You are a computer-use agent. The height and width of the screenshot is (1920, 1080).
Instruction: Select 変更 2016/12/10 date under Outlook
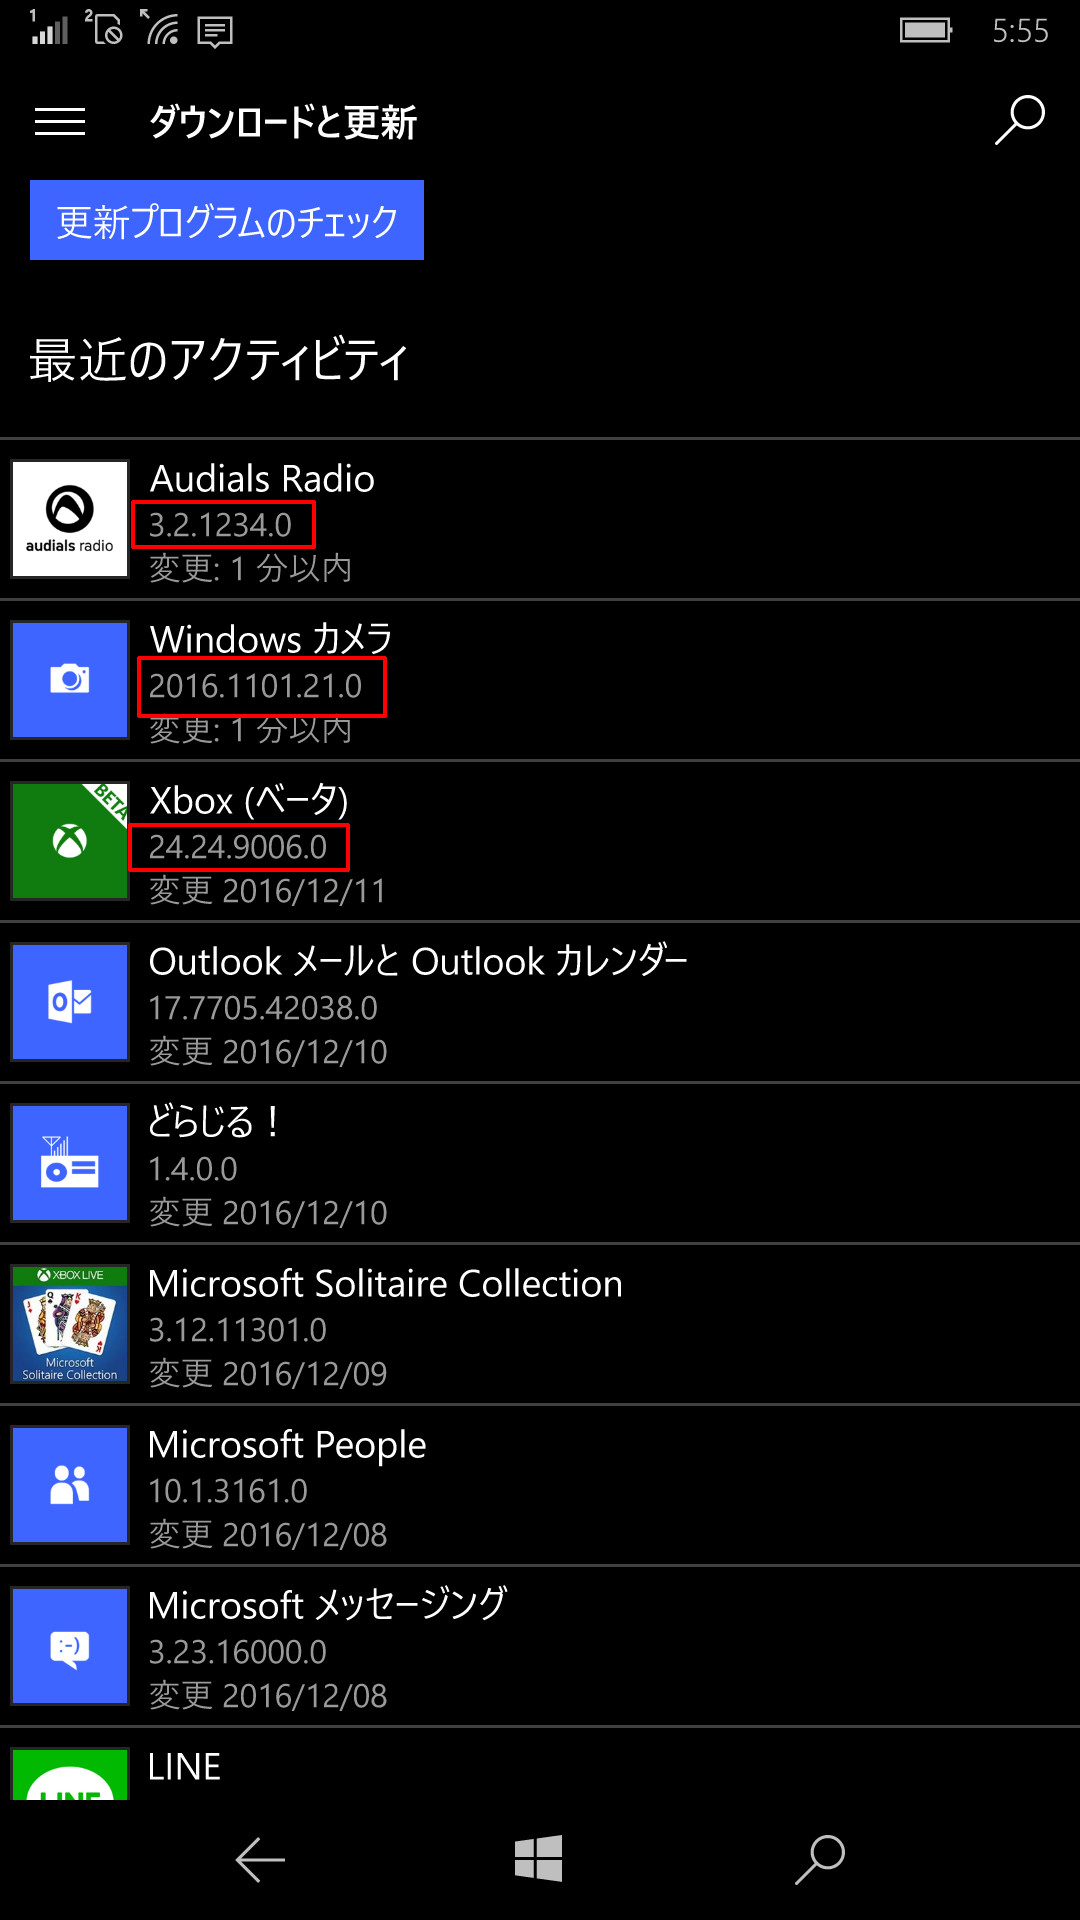pyautogui.click(x=268, y=1052)
